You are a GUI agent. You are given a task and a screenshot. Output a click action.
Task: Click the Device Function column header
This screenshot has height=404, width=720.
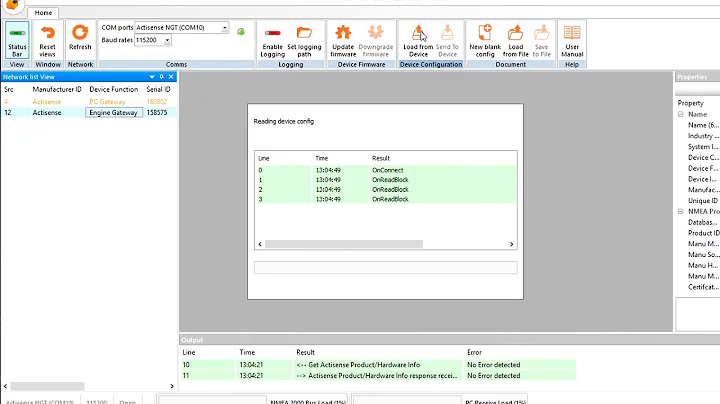pyautogui.click(x=113, y=89)
